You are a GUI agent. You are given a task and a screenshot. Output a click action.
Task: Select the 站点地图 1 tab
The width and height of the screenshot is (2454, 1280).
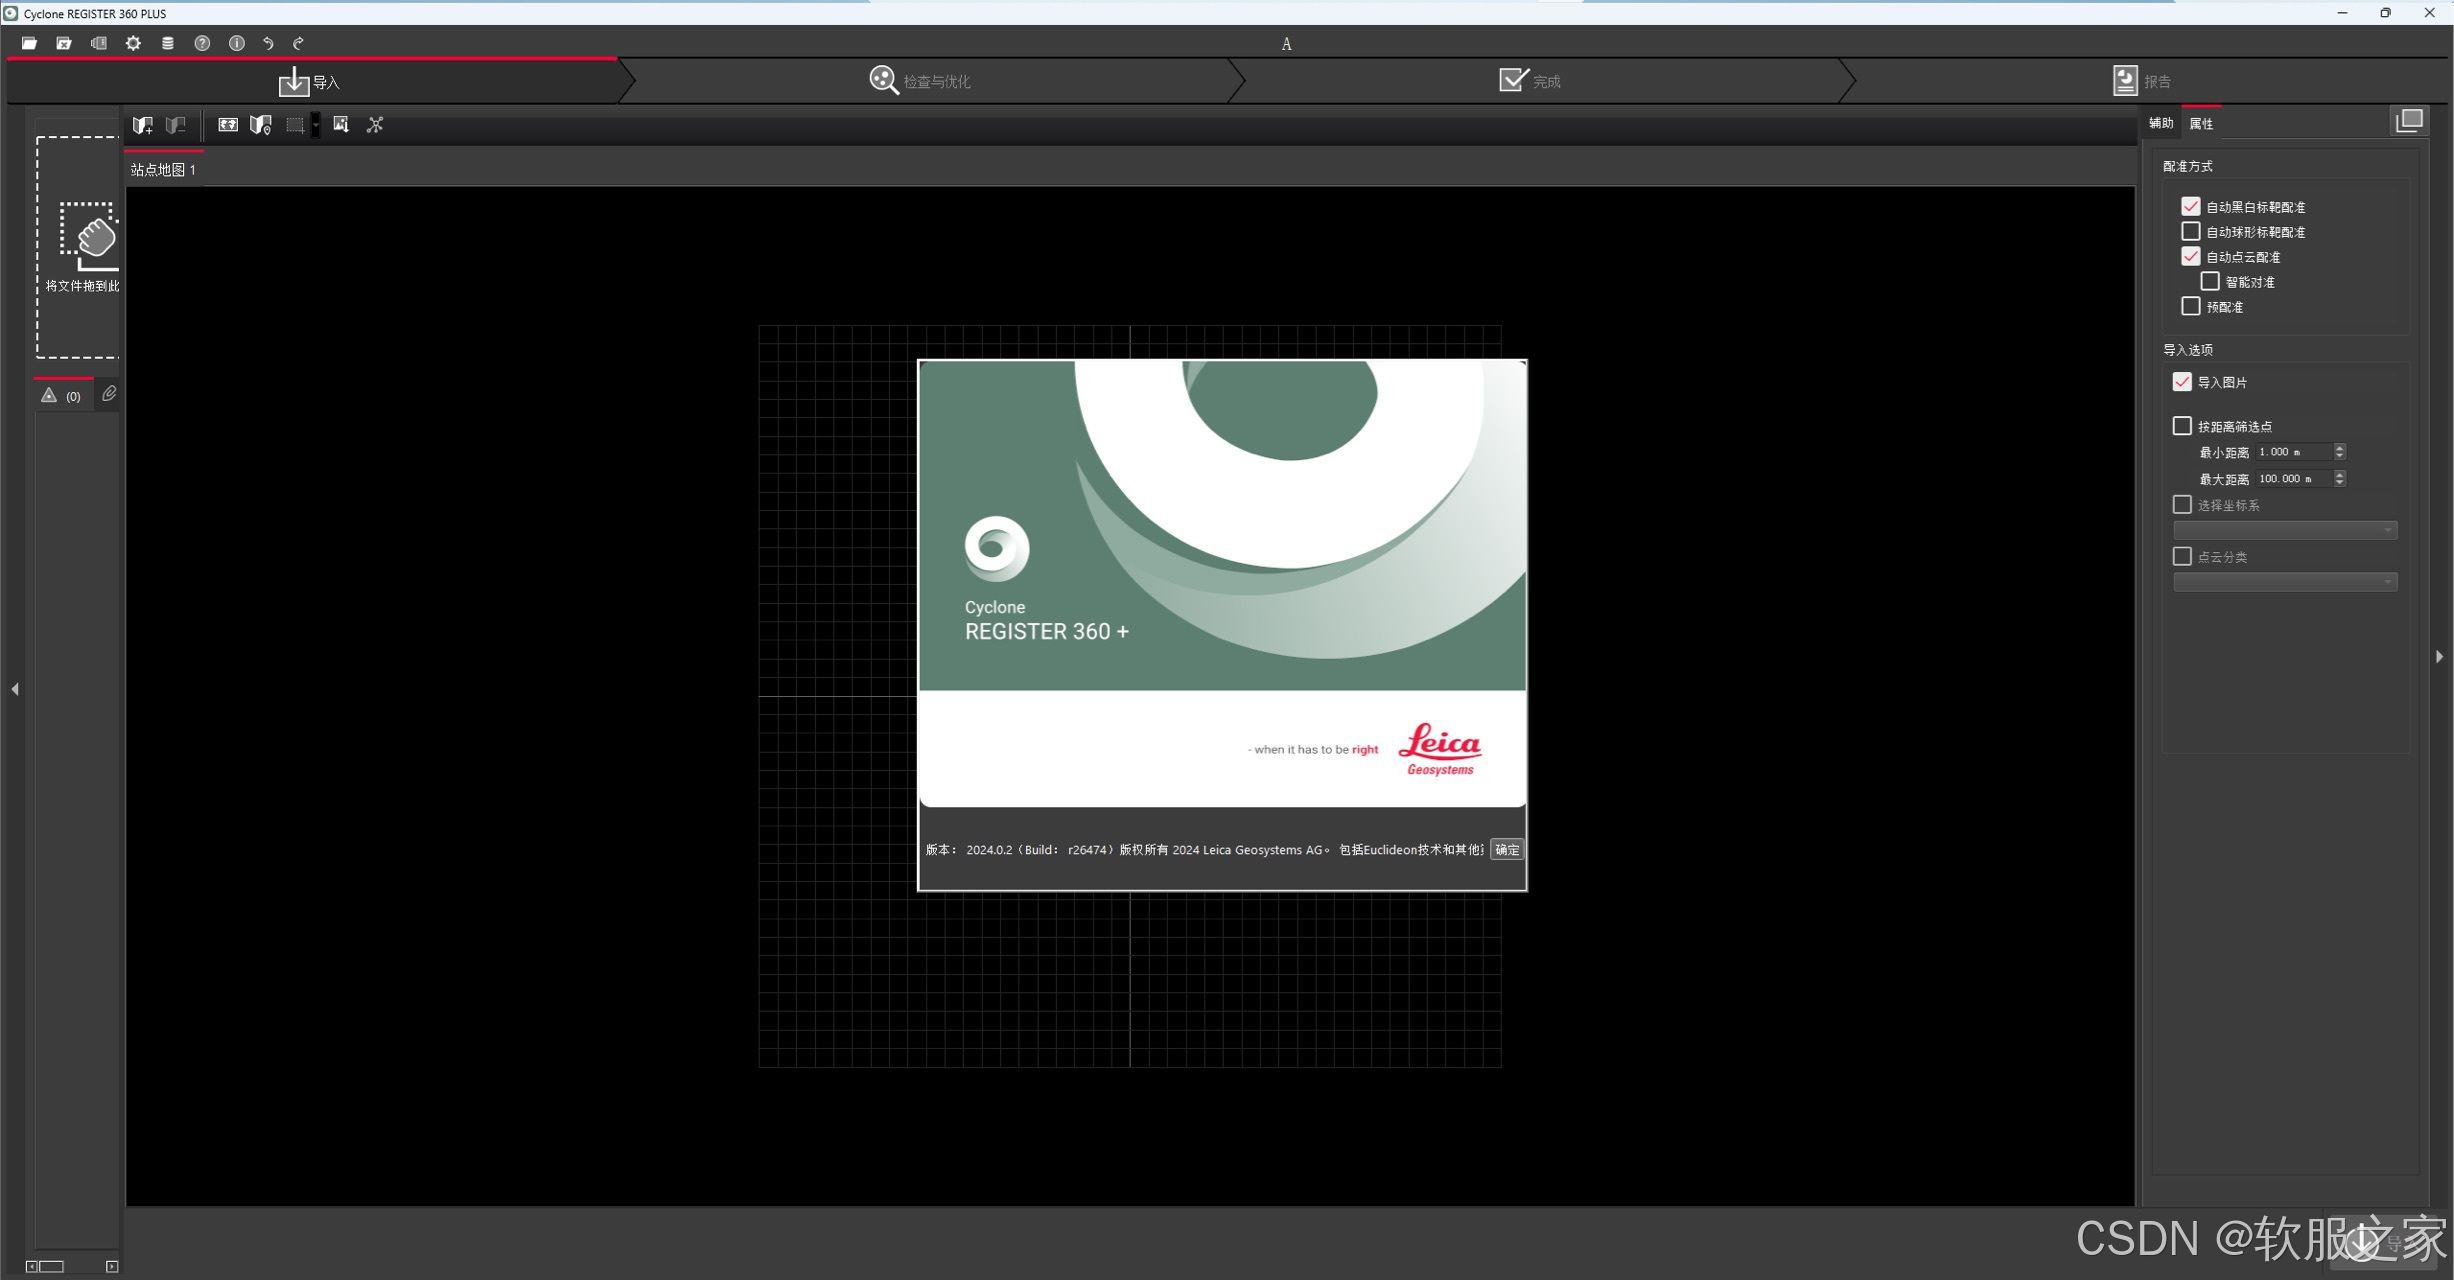163,170
